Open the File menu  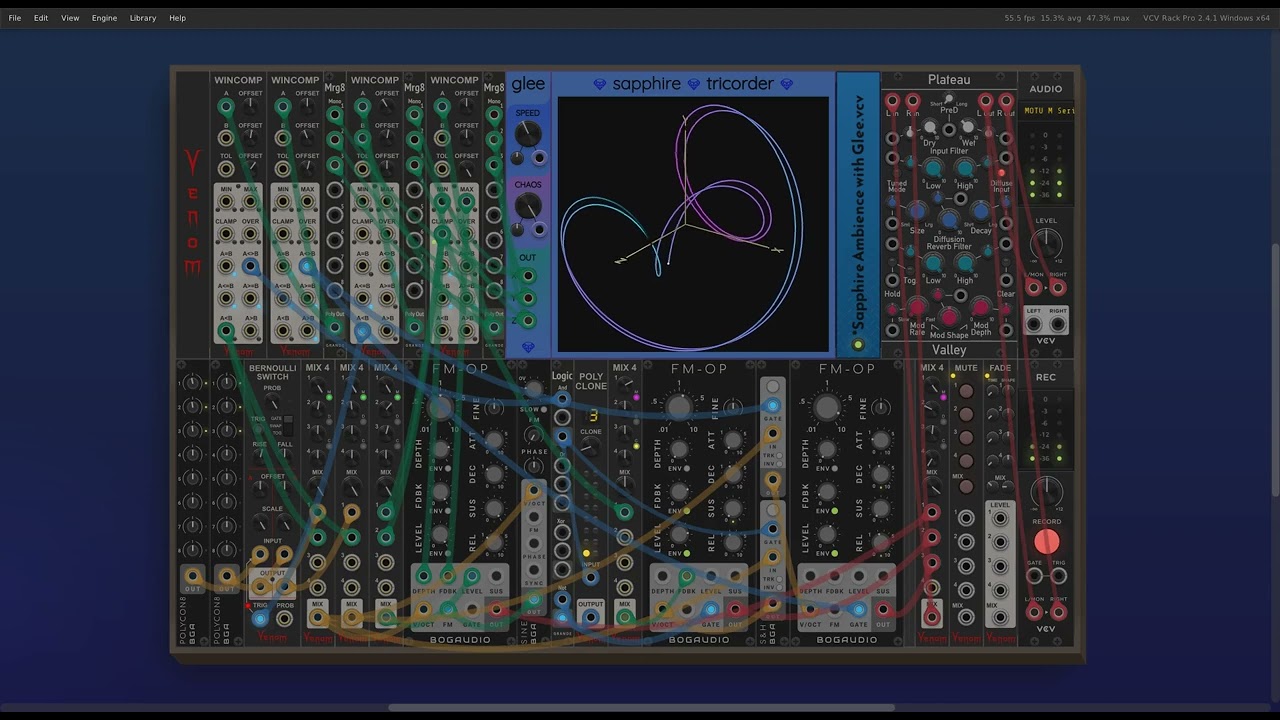14,18
